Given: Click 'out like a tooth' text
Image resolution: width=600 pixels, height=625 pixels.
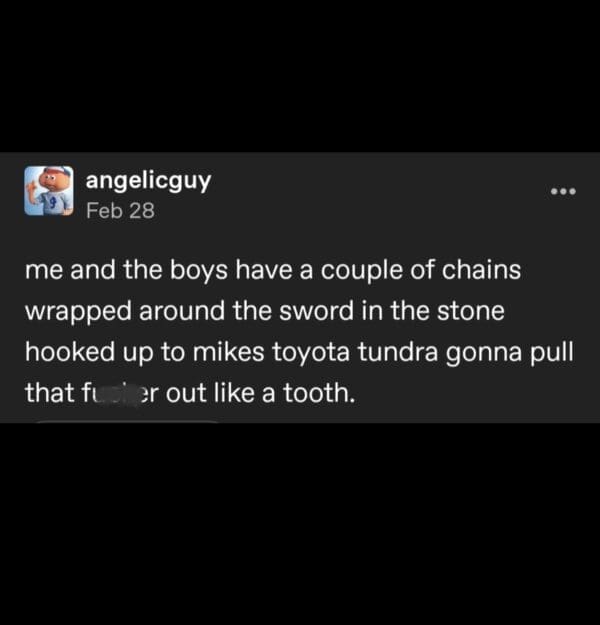Looking at the screenshot, I should click(260, 392).
